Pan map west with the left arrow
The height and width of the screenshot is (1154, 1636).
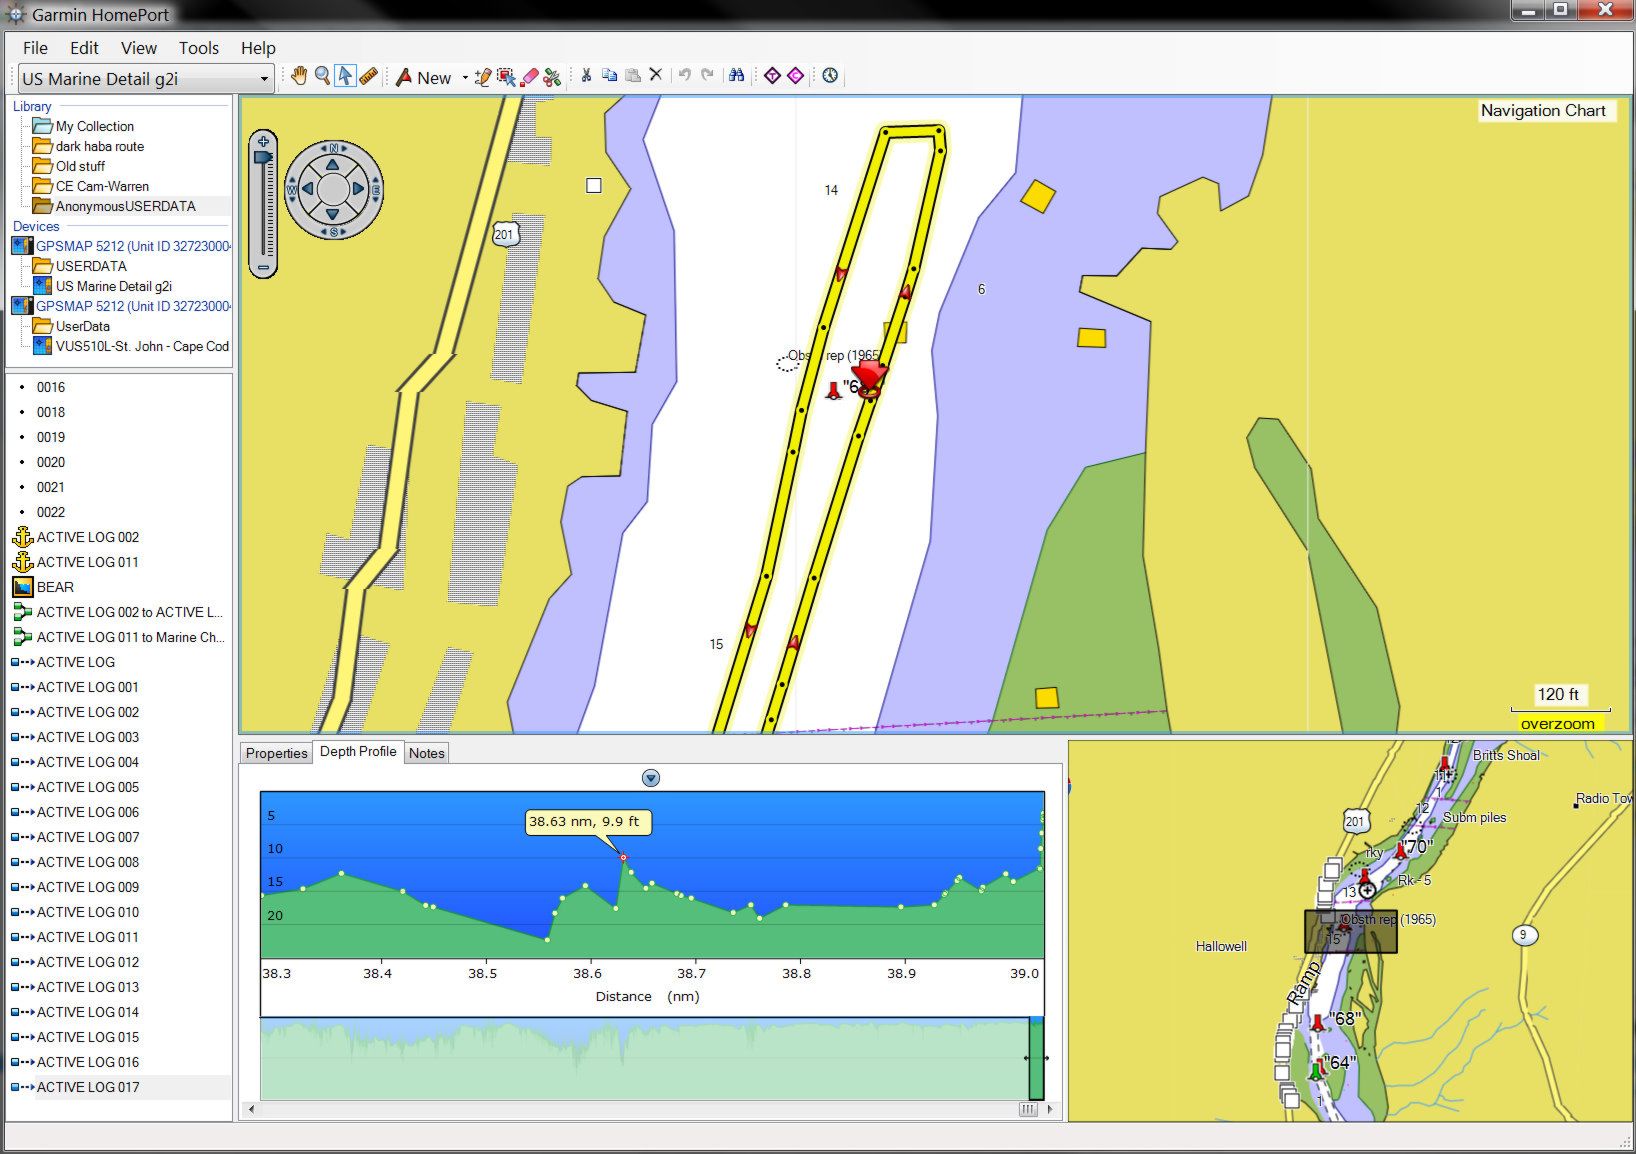click(x=308, y=189)
